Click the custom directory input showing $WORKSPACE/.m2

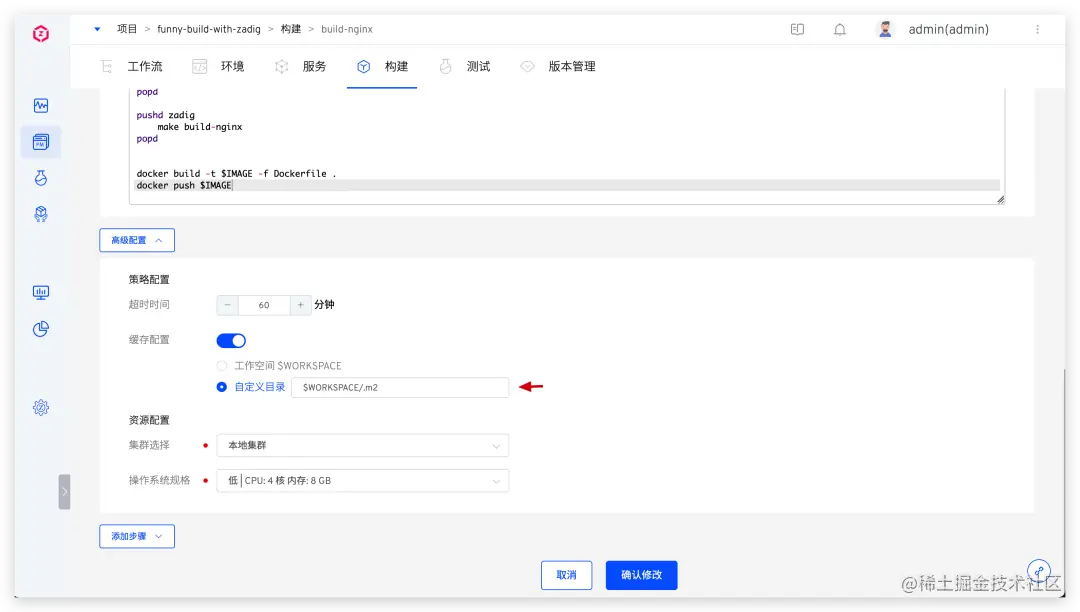tap(400, 387)
